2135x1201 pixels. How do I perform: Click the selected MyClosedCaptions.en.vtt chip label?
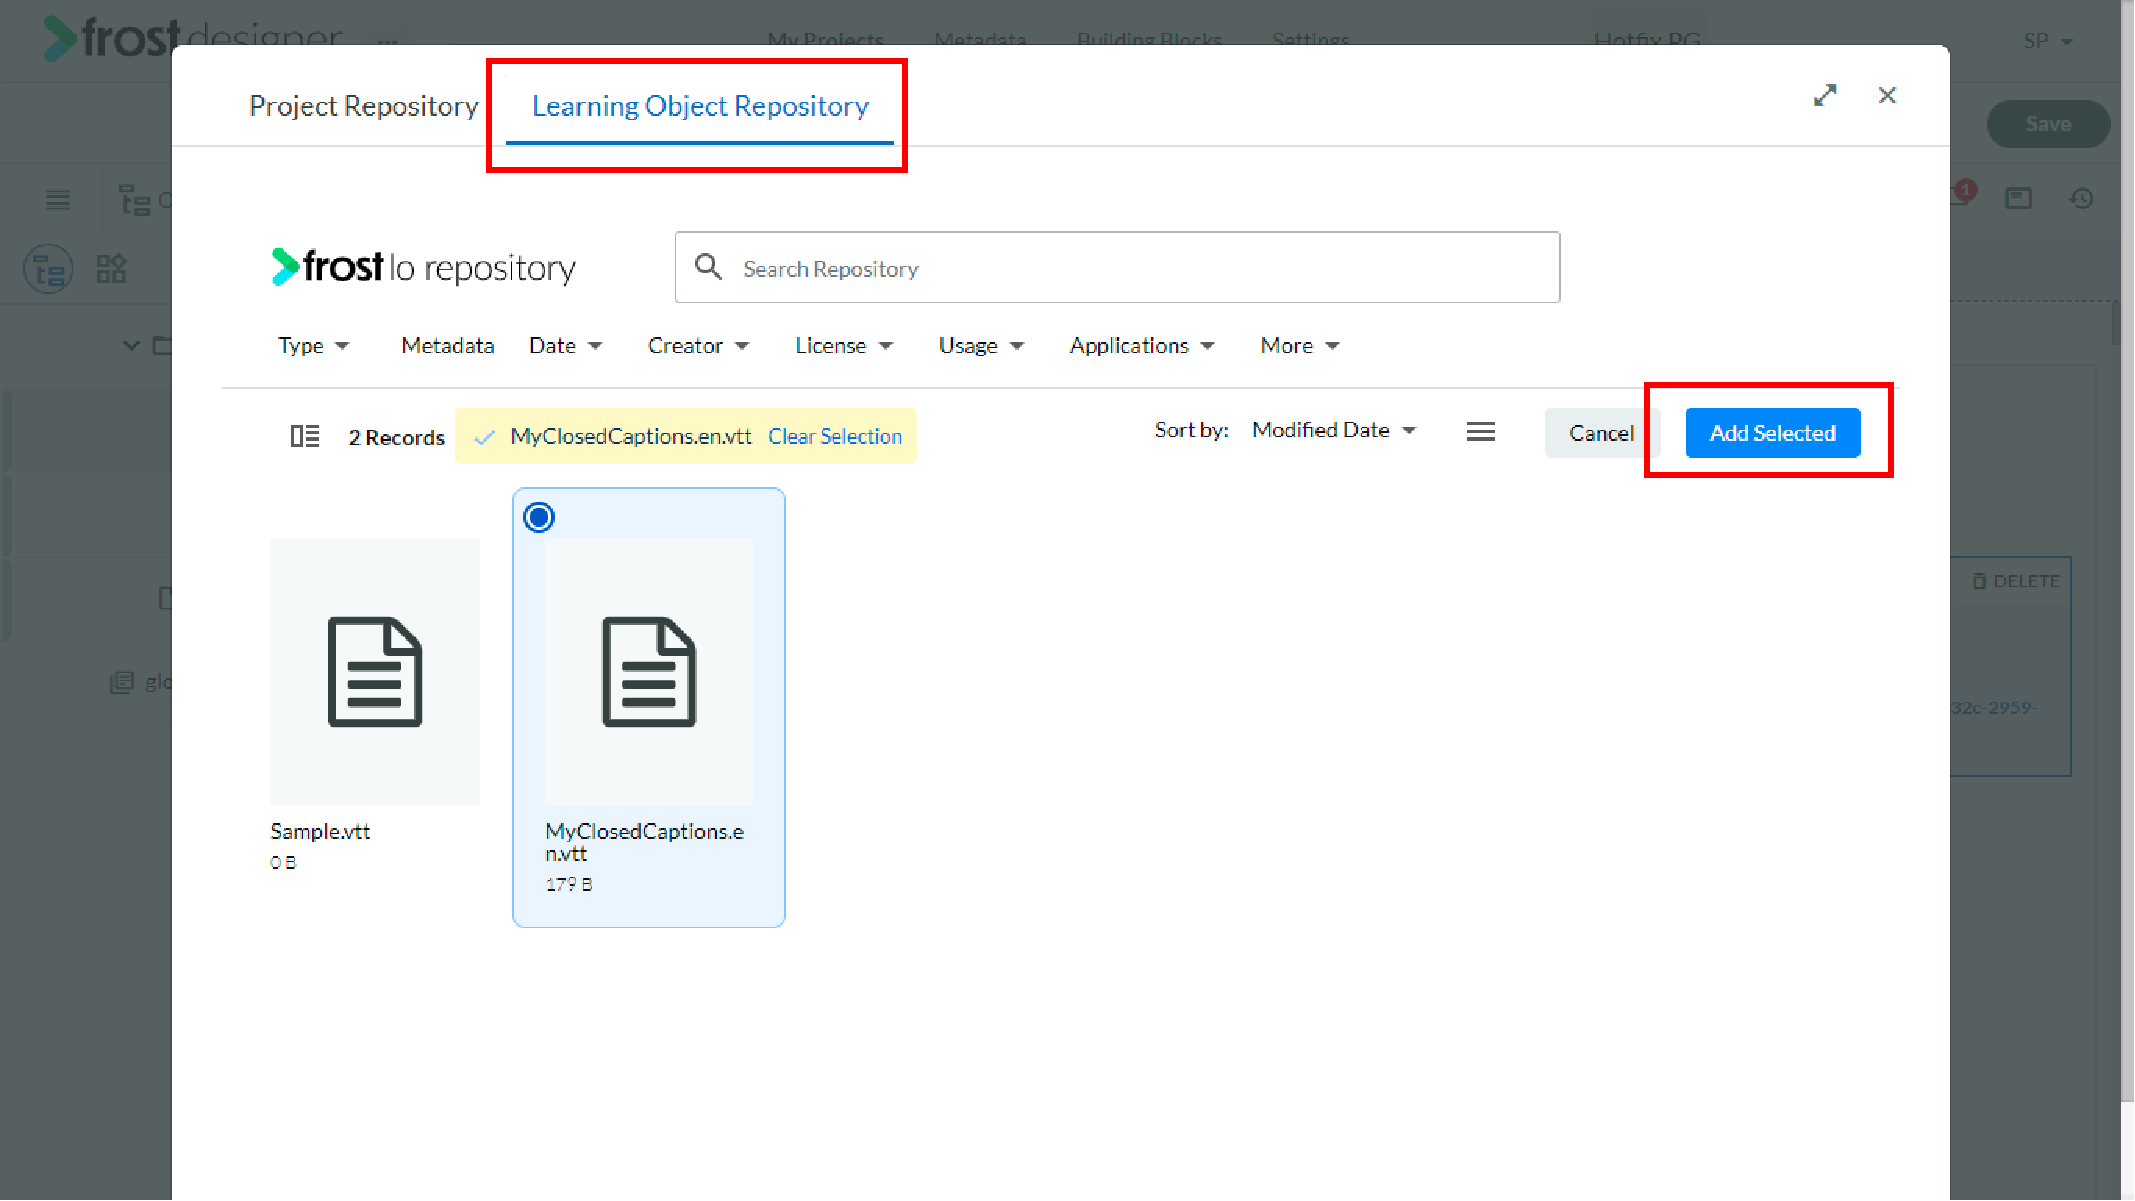click(x=631, y=437)
